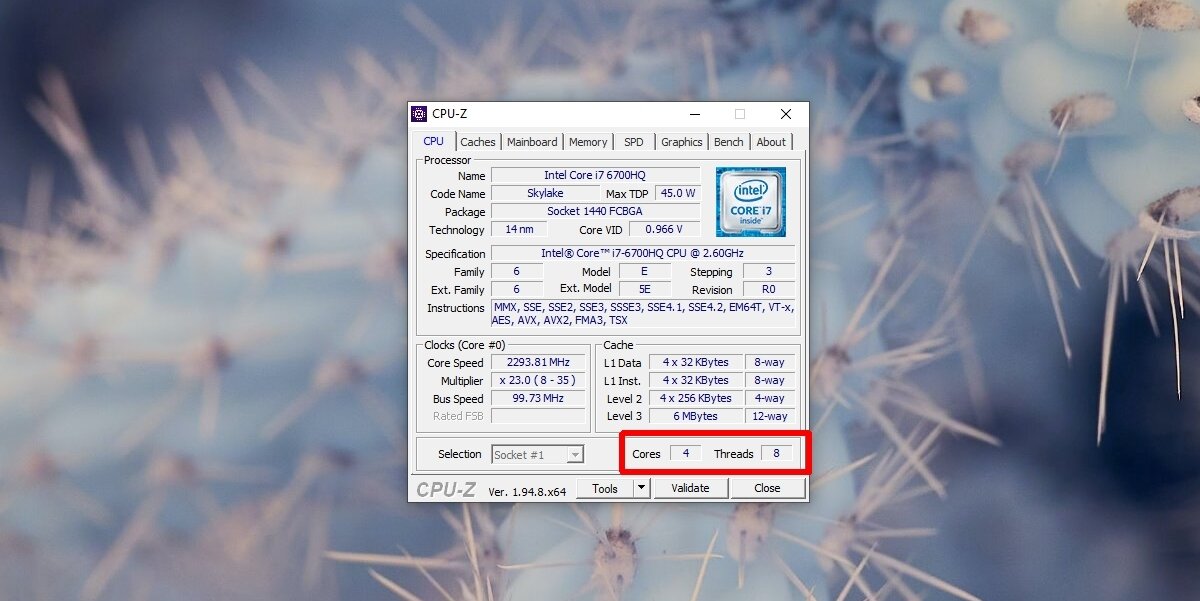
Task: Select the currently active CPU tab
Action: pyautogui.click(x=432, y=141)
